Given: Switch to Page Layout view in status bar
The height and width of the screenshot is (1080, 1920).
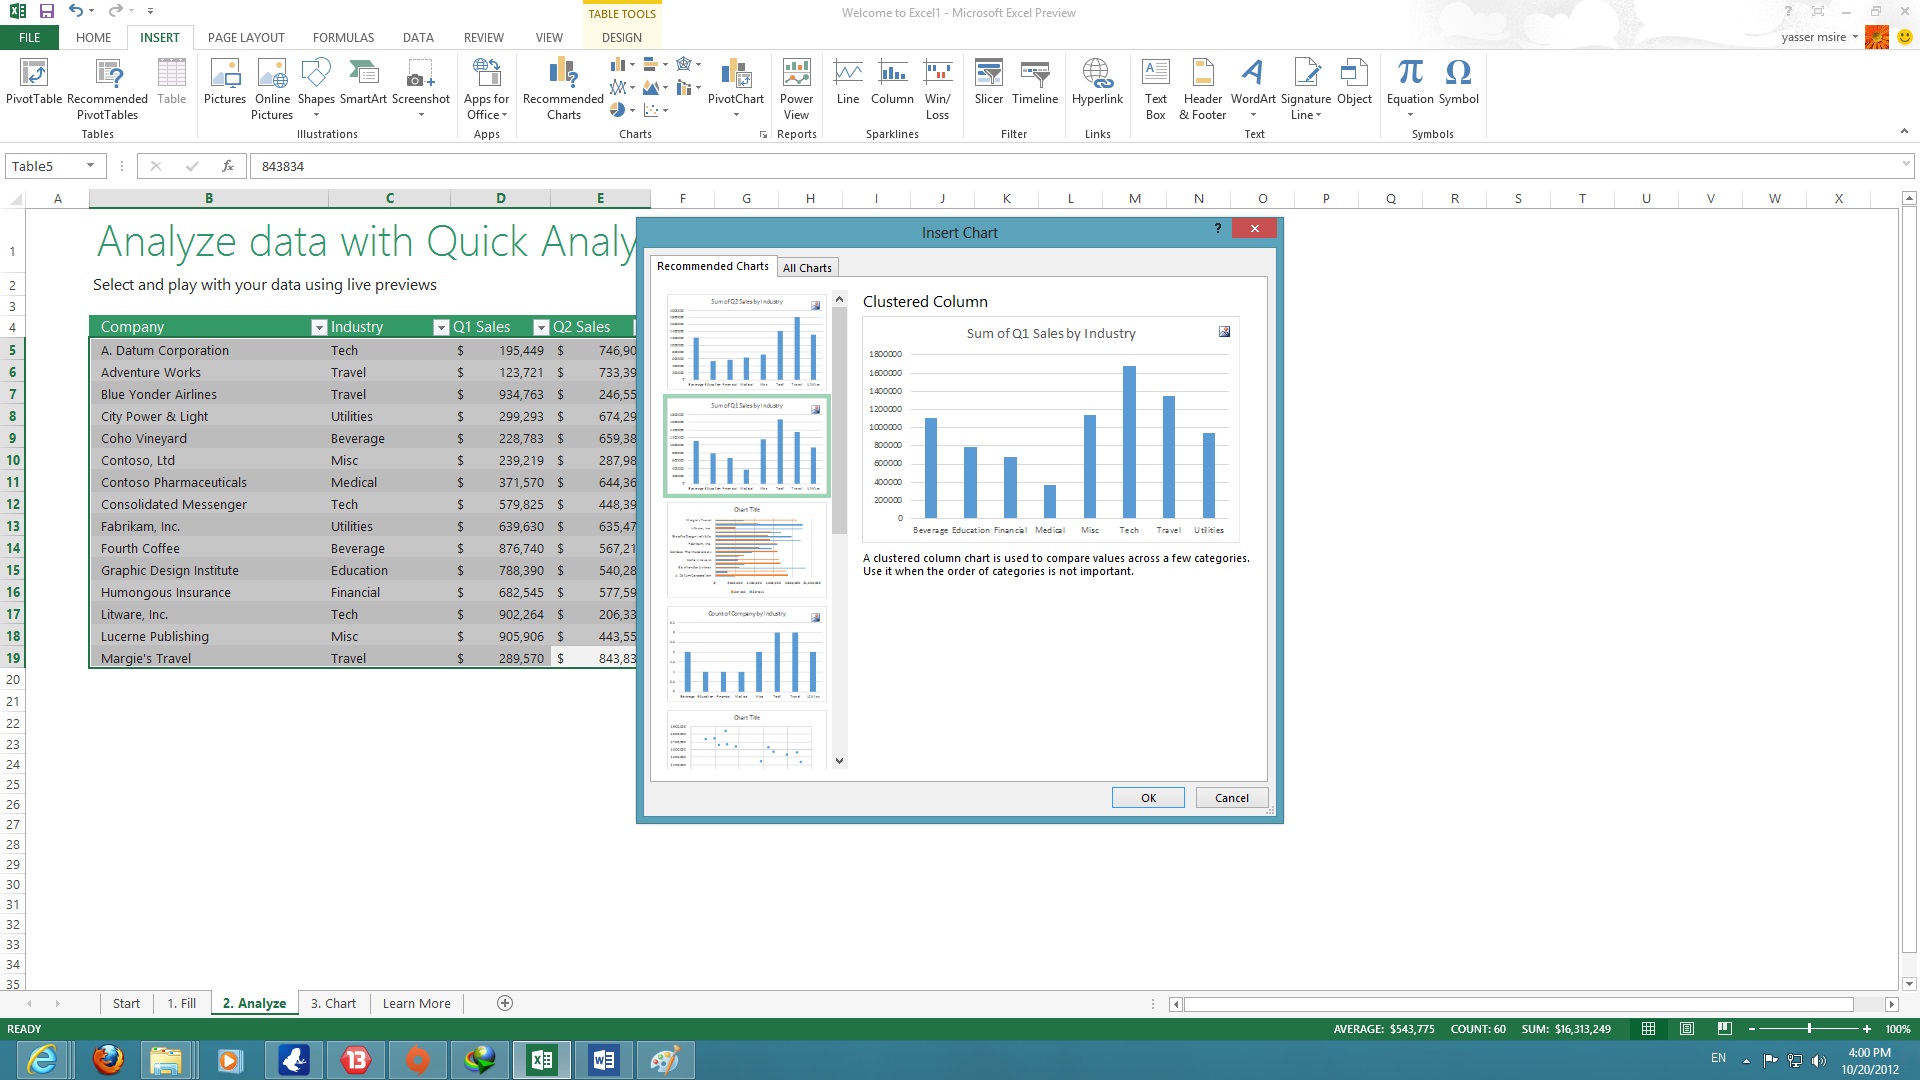Looking at the screenshot, I should (x=1687, y=1029).
